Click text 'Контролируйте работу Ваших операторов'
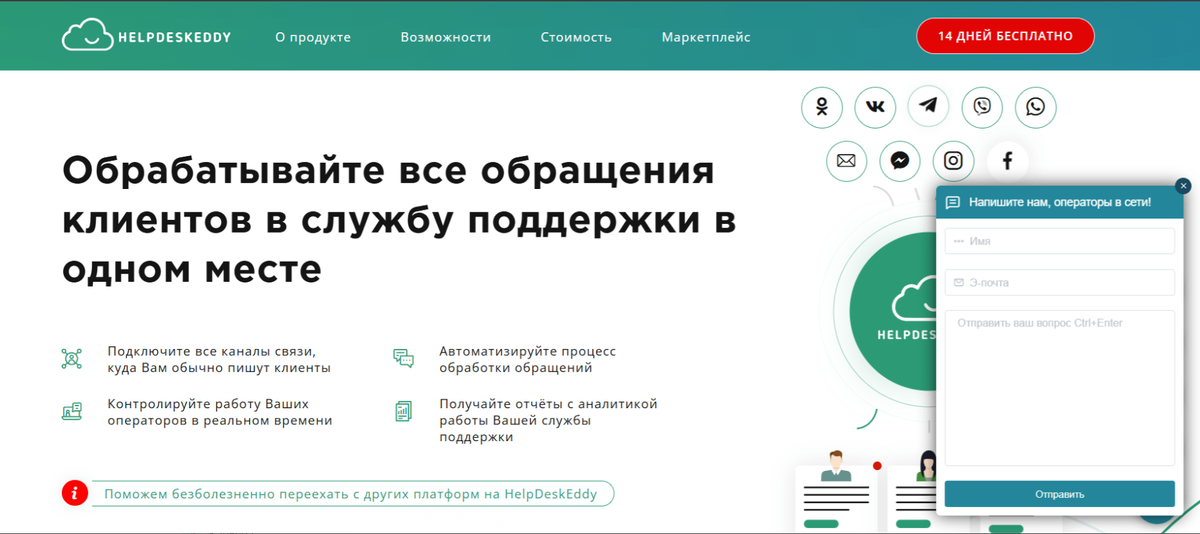Viewport: 1200px width, 534px height. click(x=220, y=412)
